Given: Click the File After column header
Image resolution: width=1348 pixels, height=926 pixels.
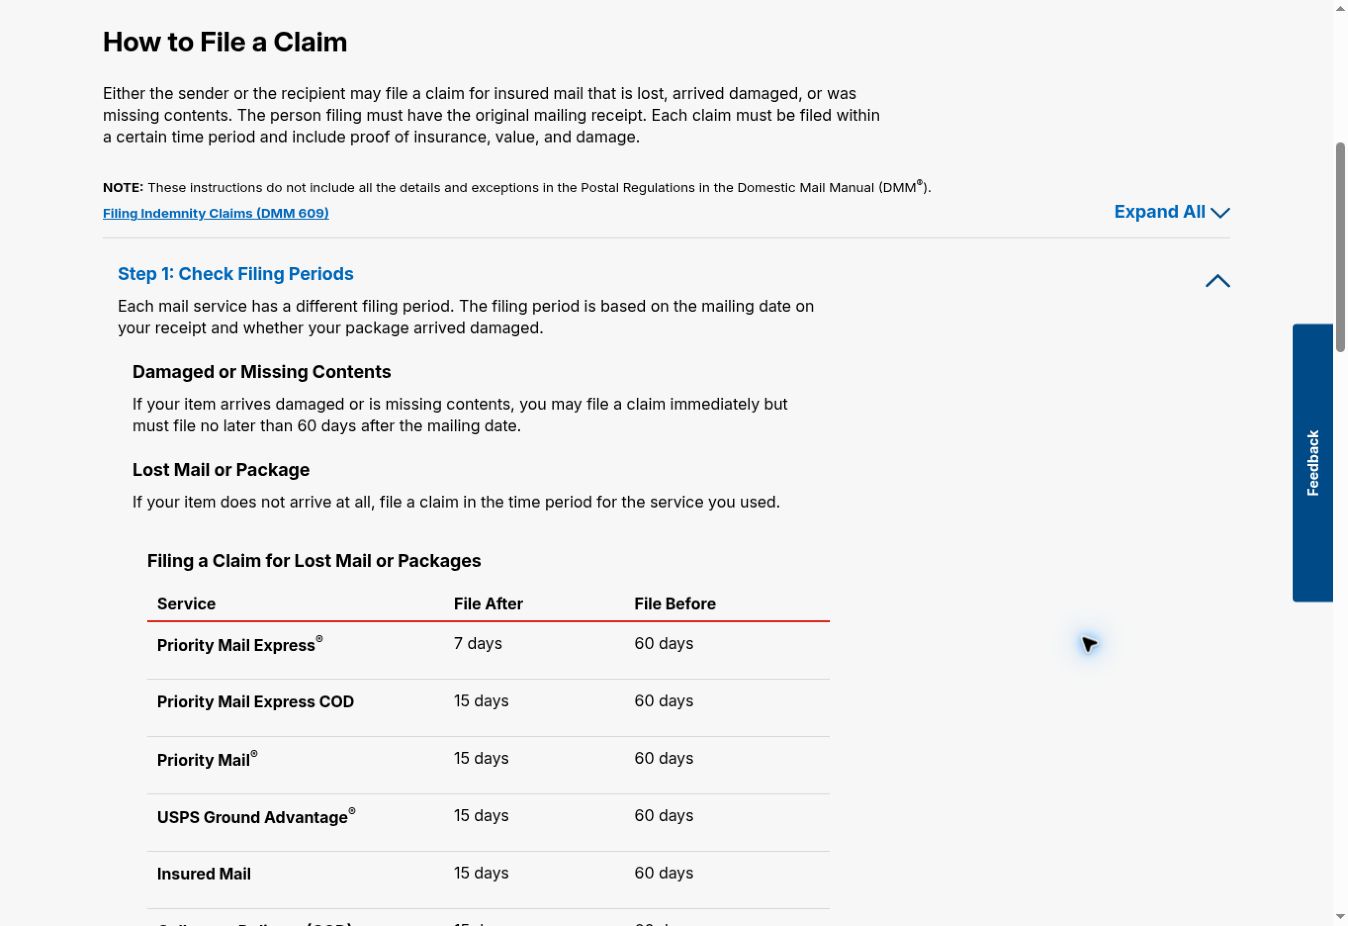Looking at the screenshot, I should 488,604.
